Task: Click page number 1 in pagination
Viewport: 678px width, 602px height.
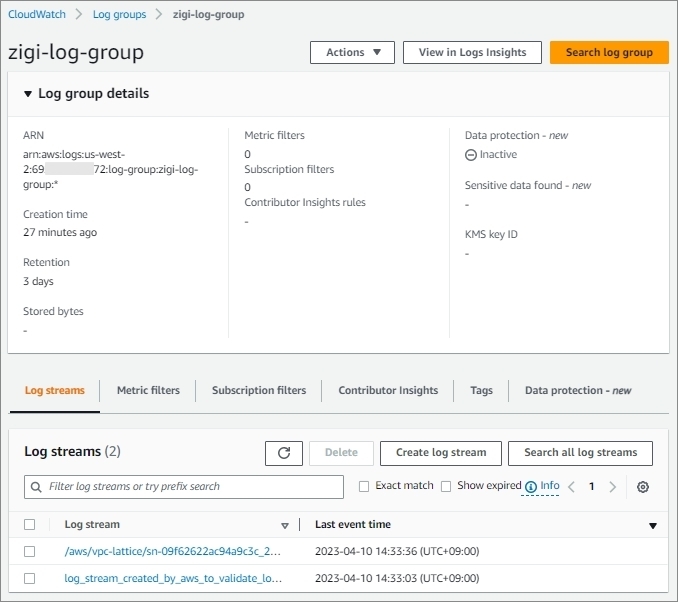Action: [592, 487]
